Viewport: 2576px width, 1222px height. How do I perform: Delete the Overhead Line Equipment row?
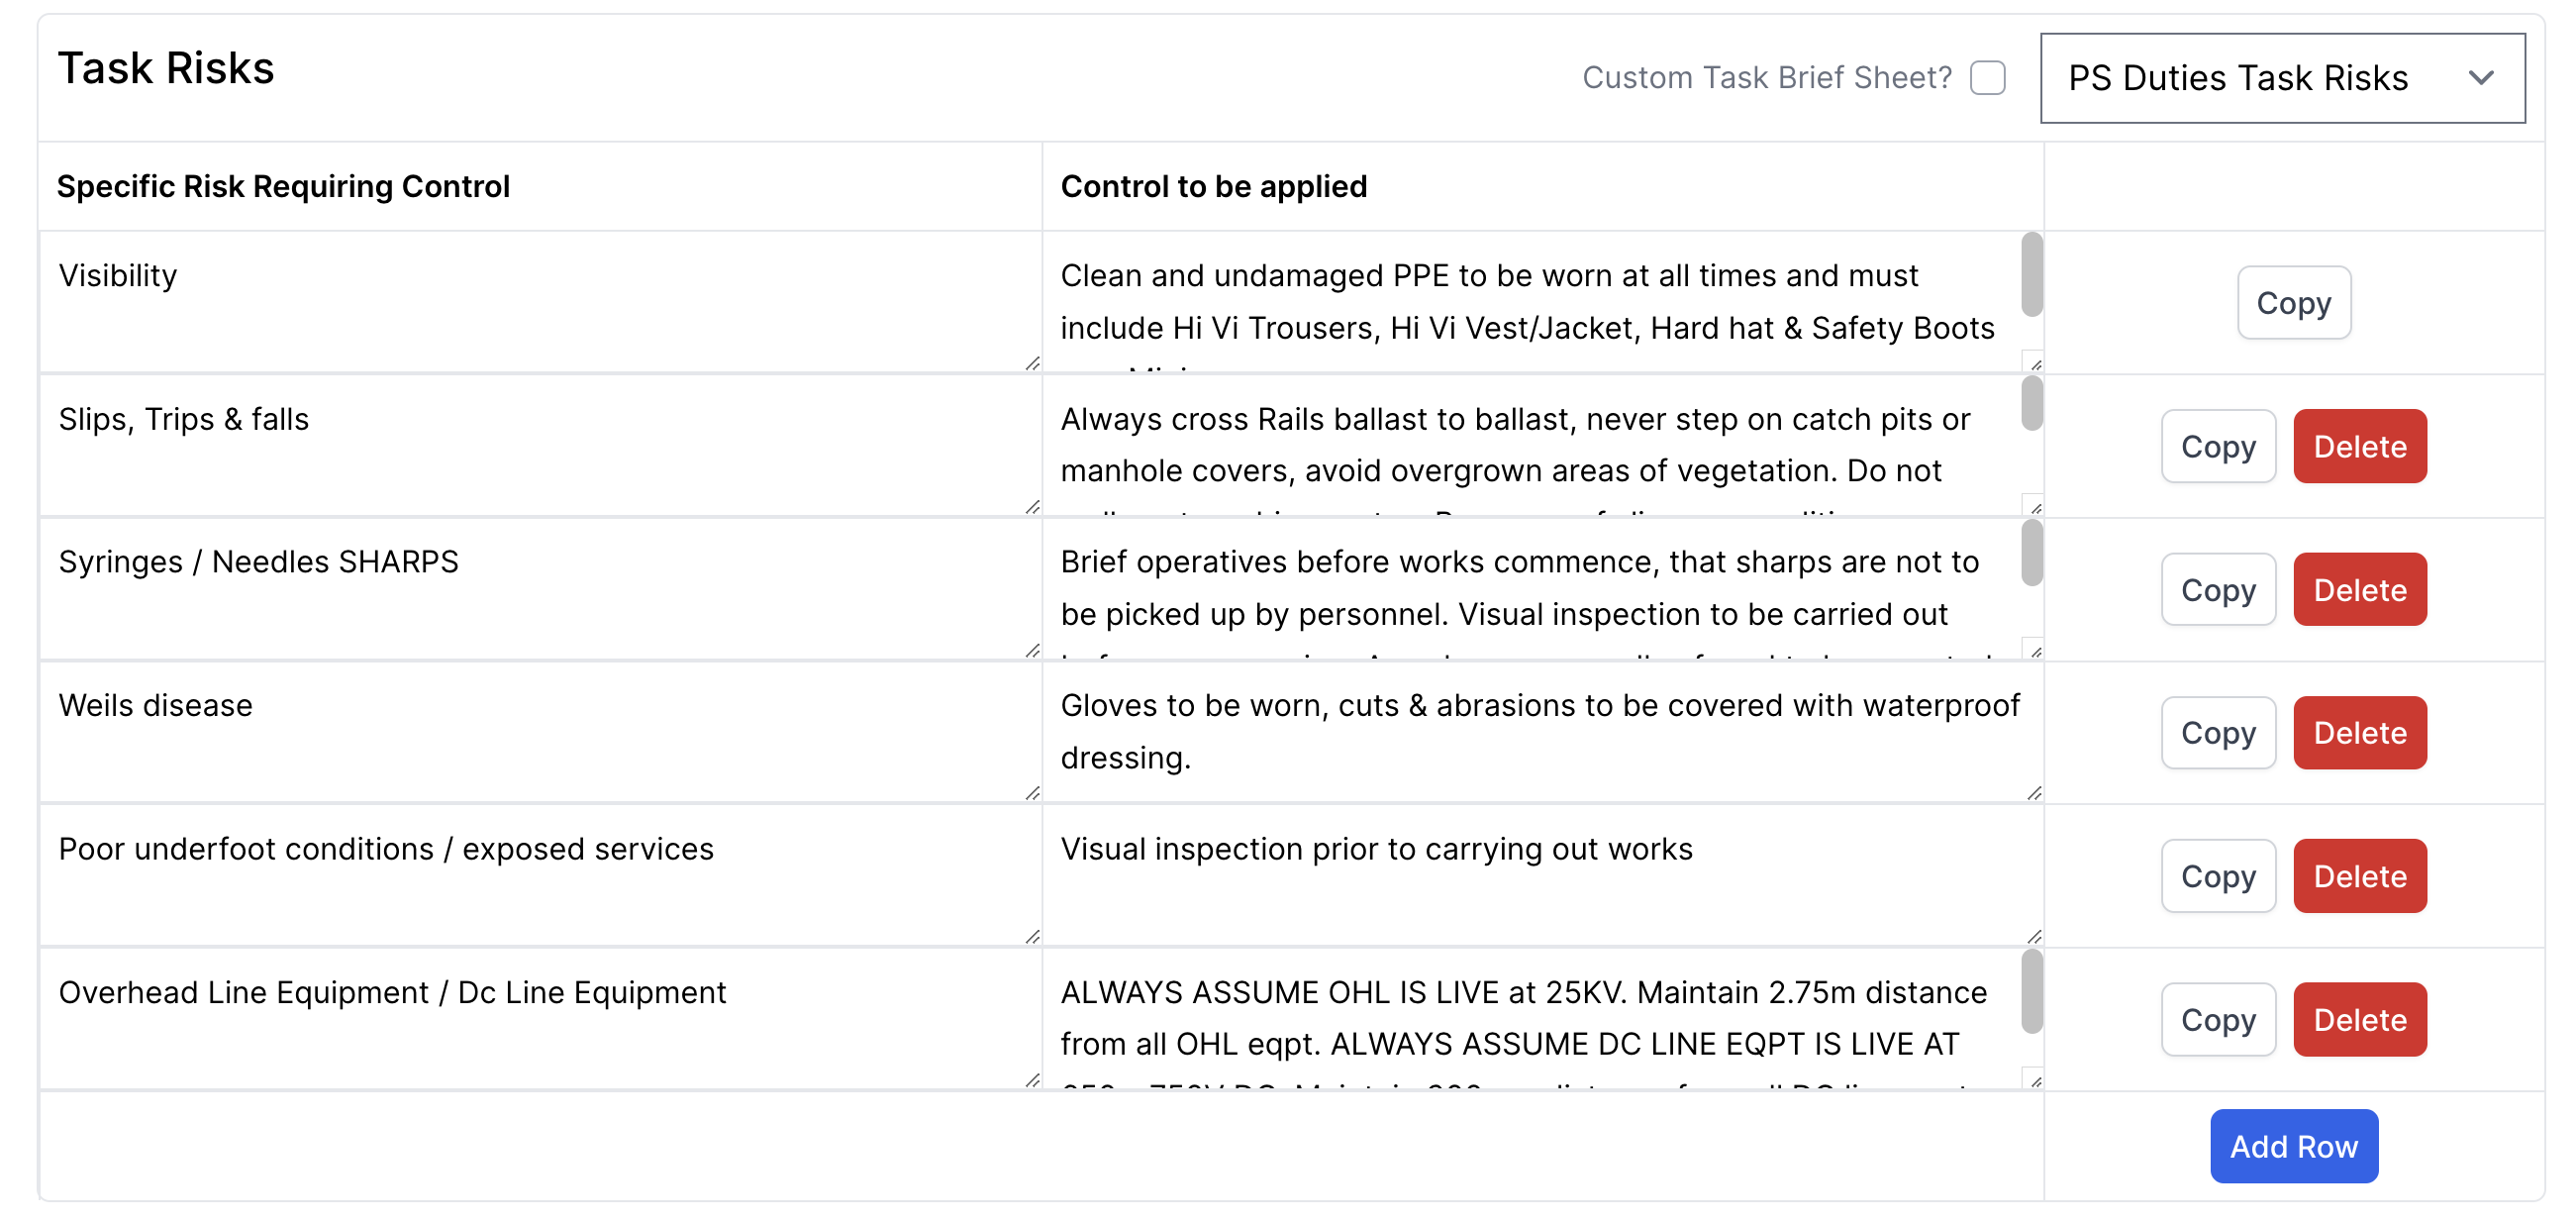pos(2360,1019)
